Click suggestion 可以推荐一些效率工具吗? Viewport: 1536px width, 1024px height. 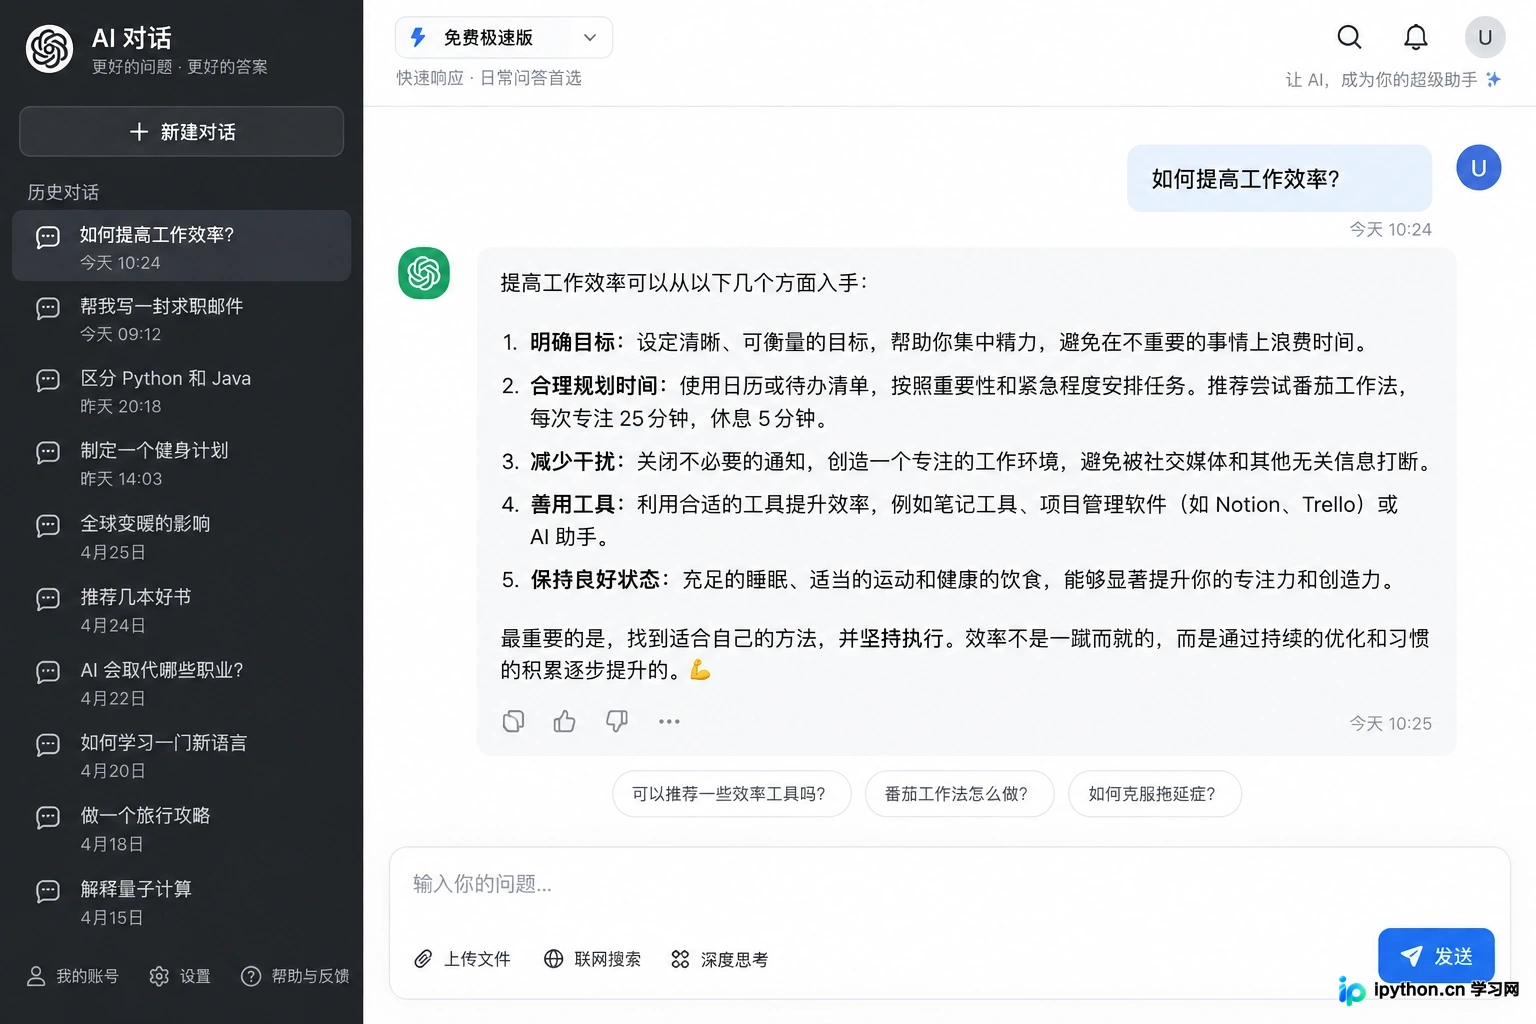coord(732,794)
